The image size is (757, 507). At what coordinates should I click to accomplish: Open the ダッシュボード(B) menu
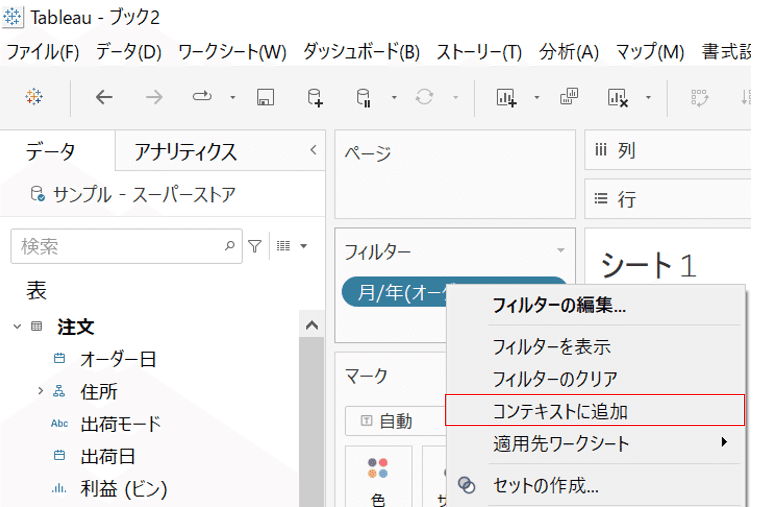(x=362, y=52)
